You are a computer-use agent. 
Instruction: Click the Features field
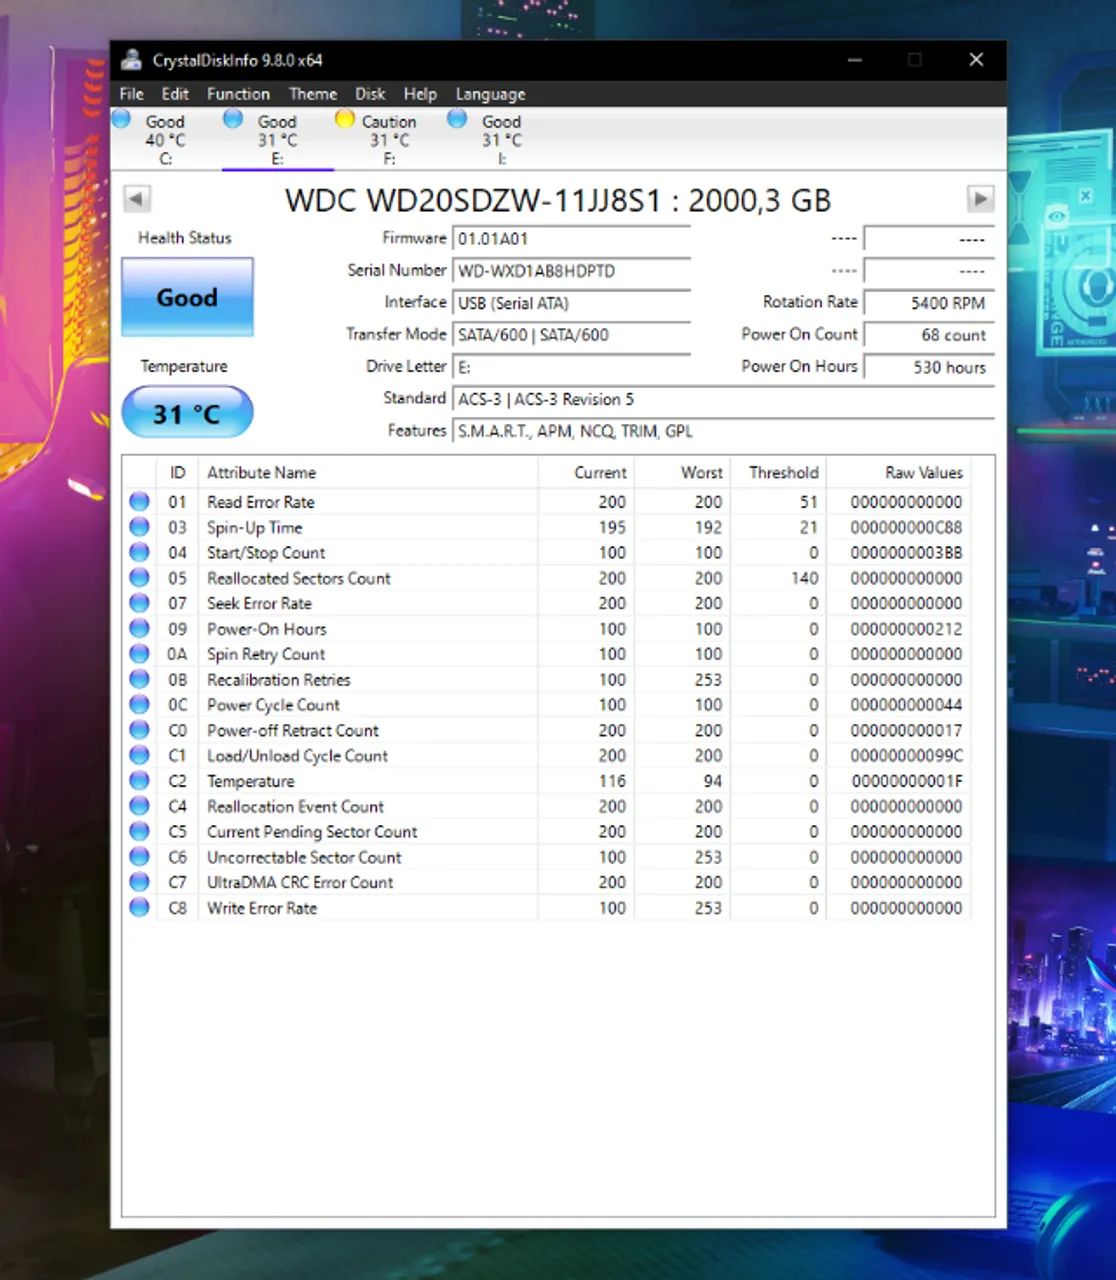click(724, 431)
